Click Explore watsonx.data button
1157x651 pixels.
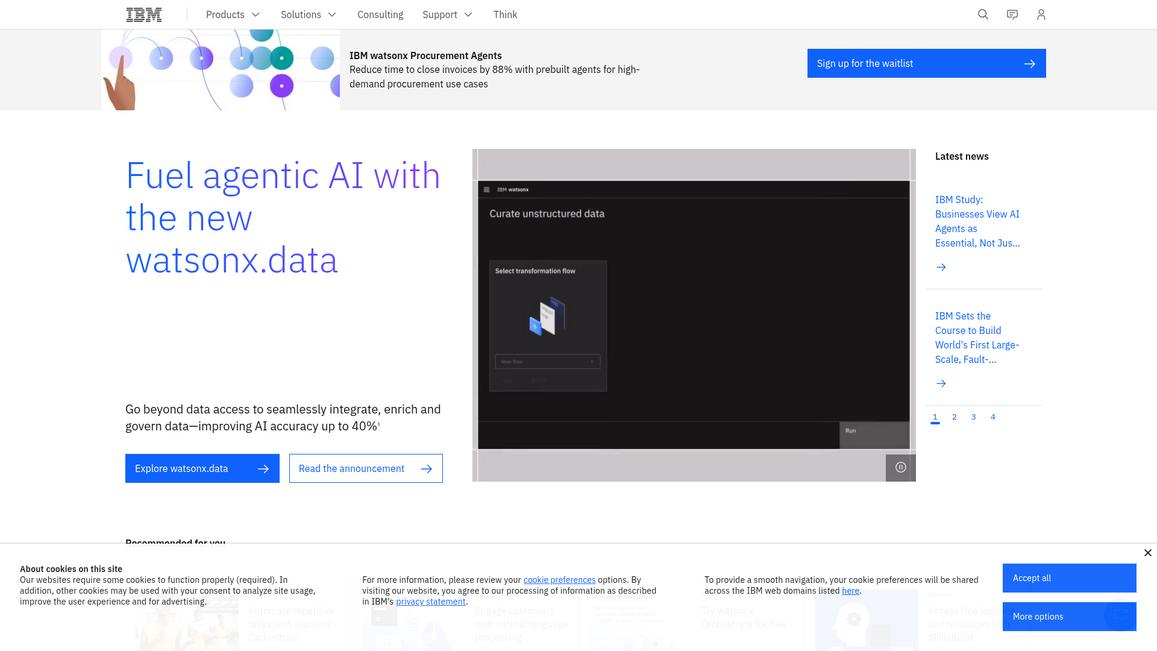(202, 469)
